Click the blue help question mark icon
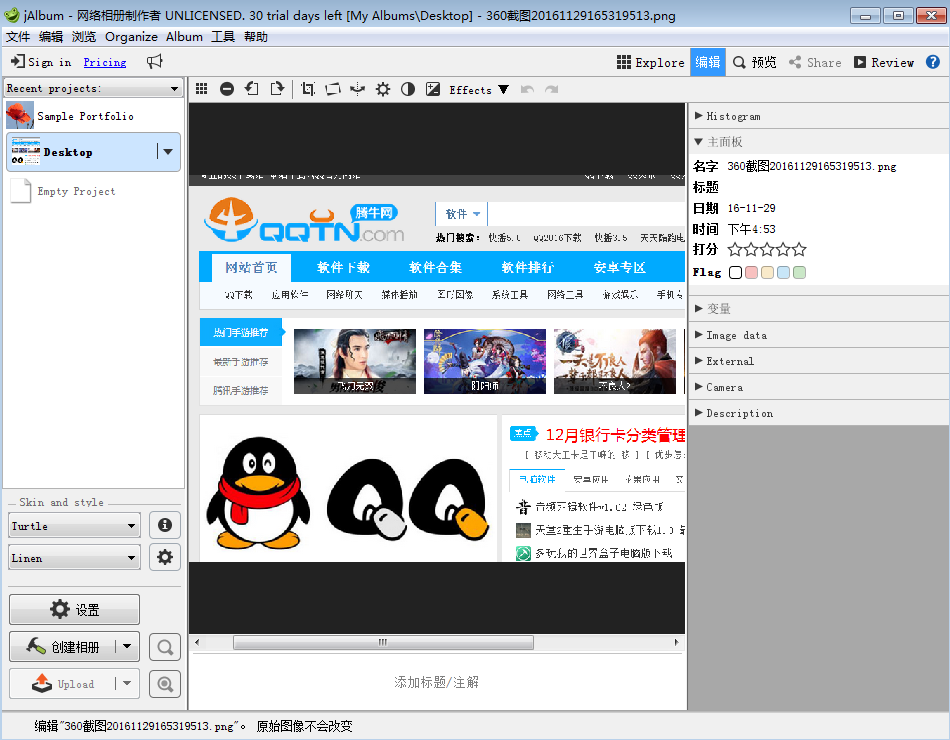 click(932, 62)
